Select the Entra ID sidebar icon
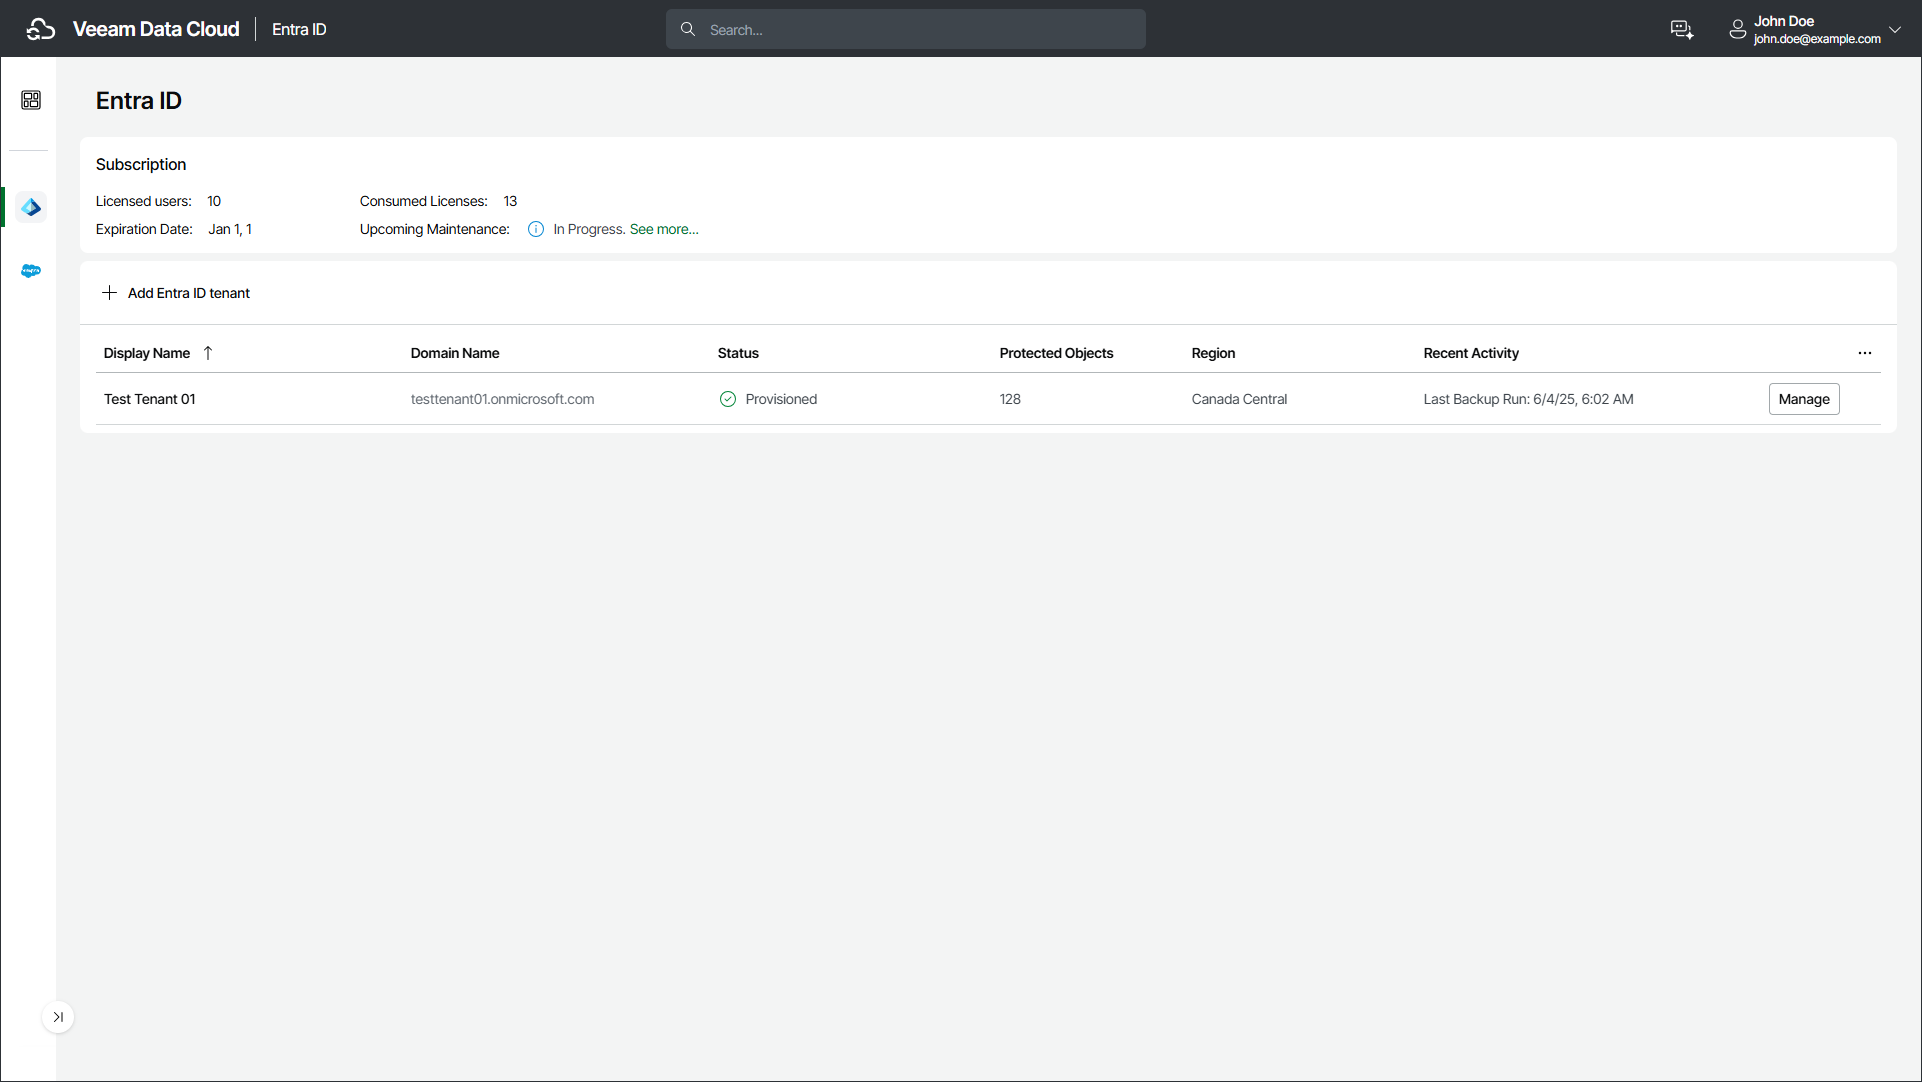 pos(31,207)
